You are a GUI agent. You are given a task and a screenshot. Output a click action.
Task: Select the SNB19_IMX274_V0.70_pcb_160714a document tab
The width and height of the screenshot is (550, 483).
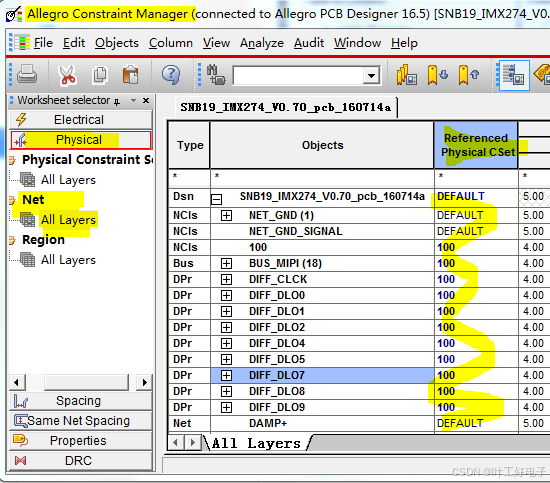tap(286, 107)
